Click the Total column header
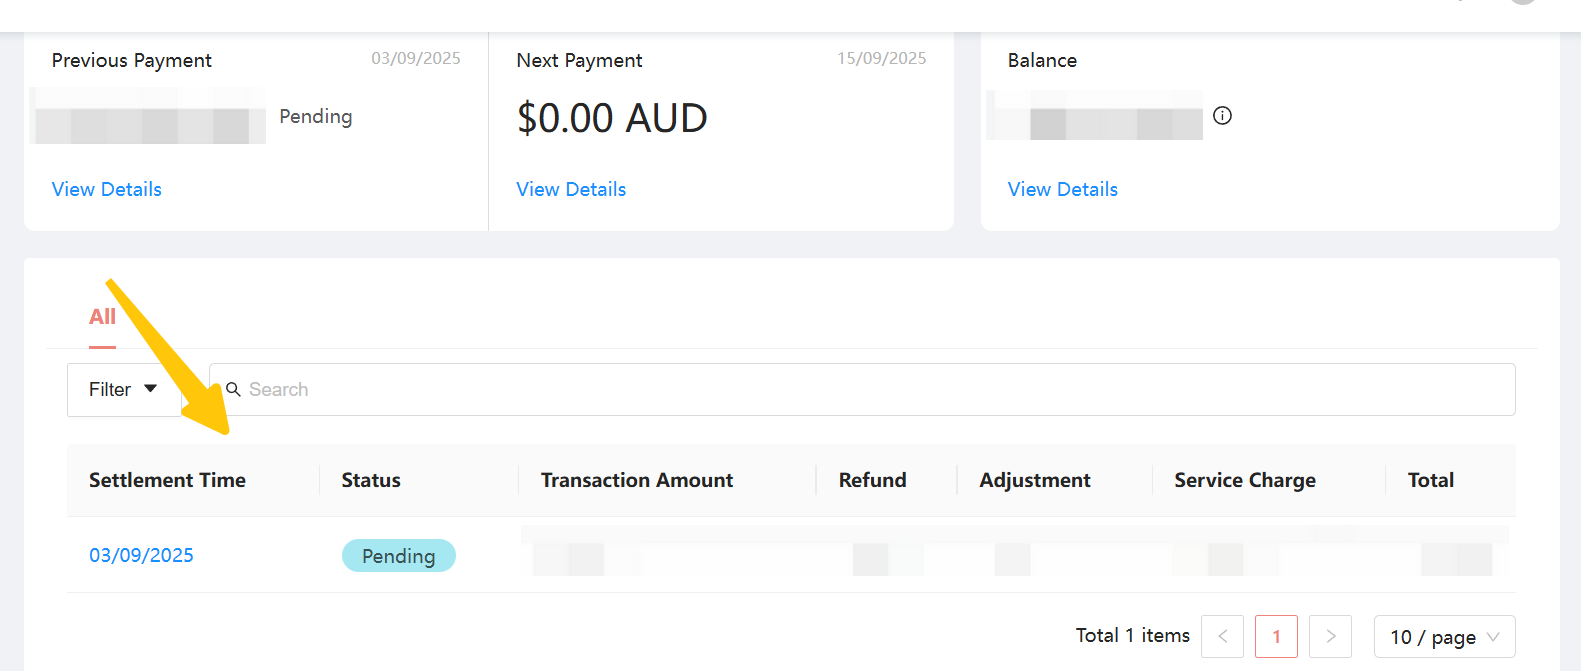Screen dimensions: 1581x671 point(1430,480)
